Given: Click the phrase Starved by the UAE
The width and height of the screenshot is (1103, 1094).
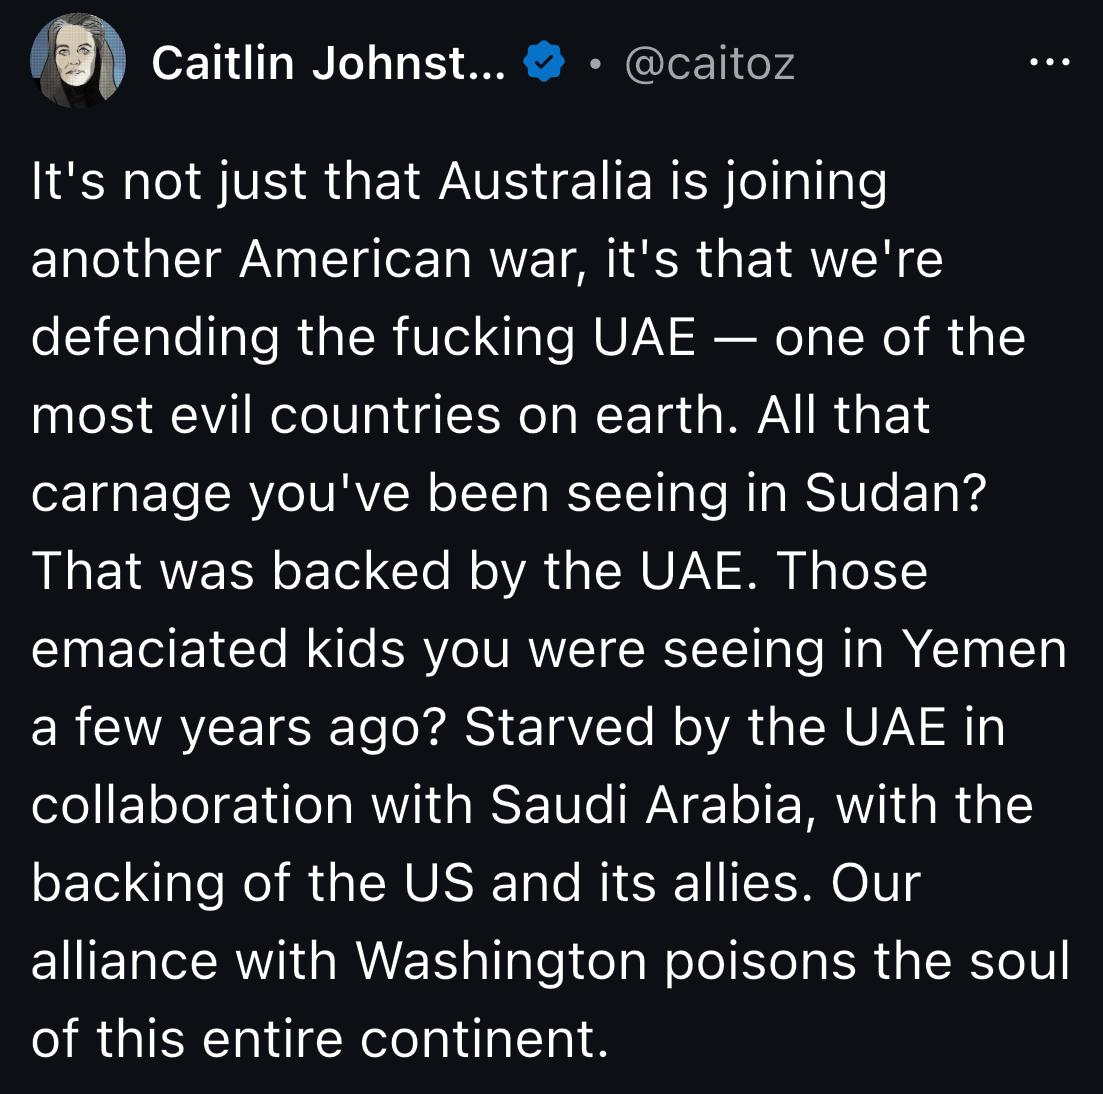Looking at the screenshot, I should [x=705, y=727].
